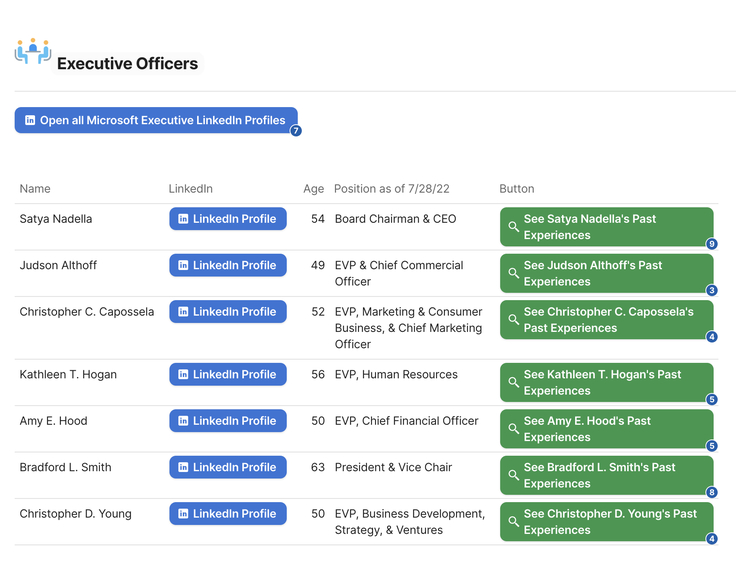Screen dimensions: 736x573
Task: Click EVP, Marketing & Consumer Business cell
Action: [x=408, y=328]
